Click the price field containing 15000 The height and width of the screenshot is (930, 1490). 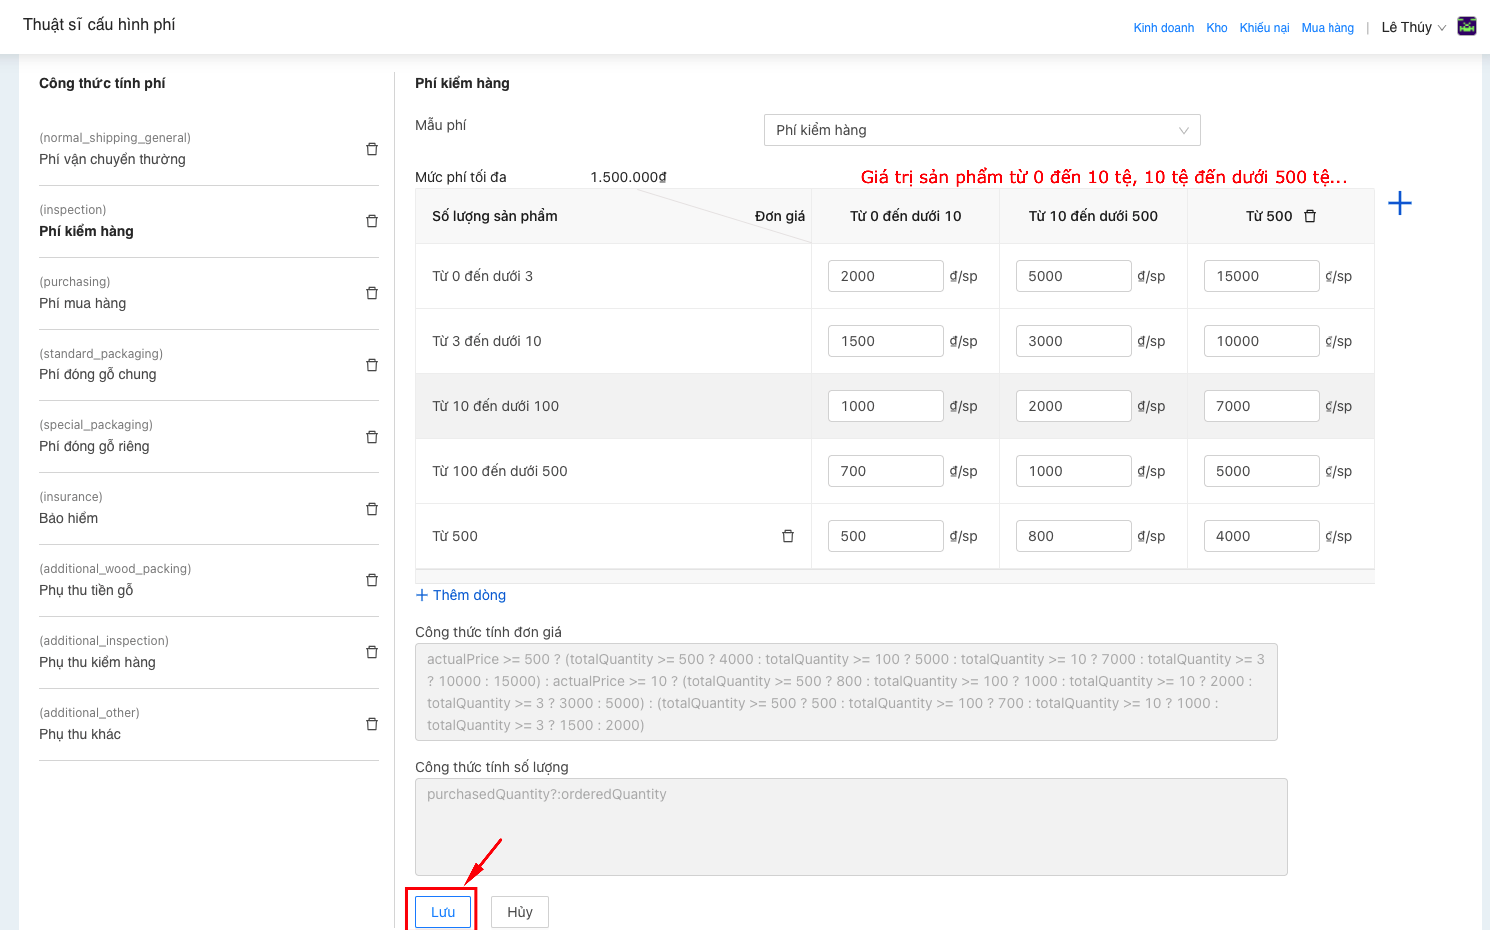pos(1260,276)
